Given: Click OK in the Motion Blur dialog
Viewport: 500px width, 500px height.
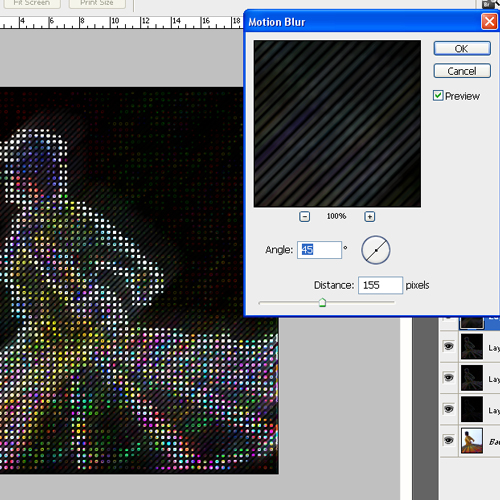Looking at the screenshot, I should pos(462,49).
